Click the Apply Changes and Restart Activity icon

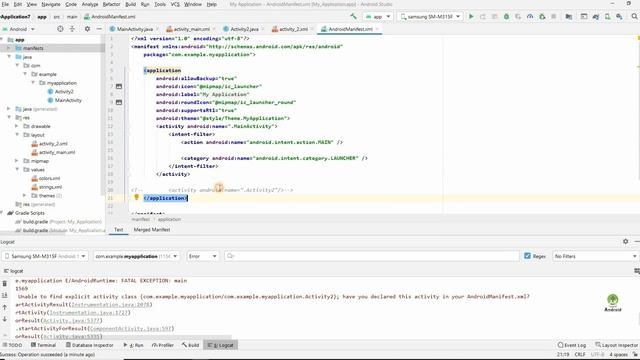click(483, 16)
